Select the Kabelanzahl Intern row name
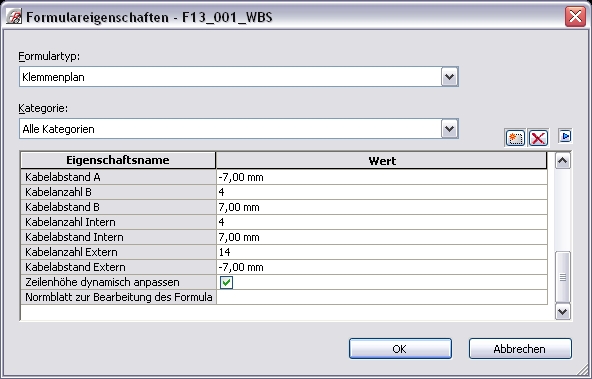Viewport: 592px width, 379px height. (x=118, y=222)
